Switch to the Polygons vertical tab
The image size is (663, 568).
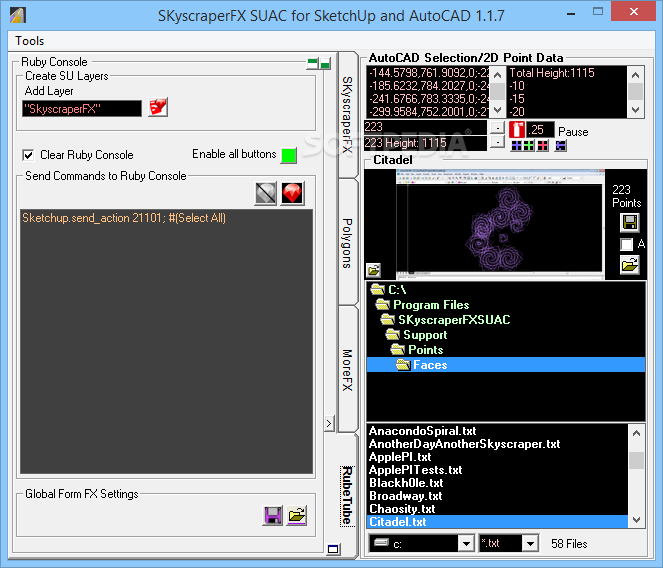(x=348, y=243)
